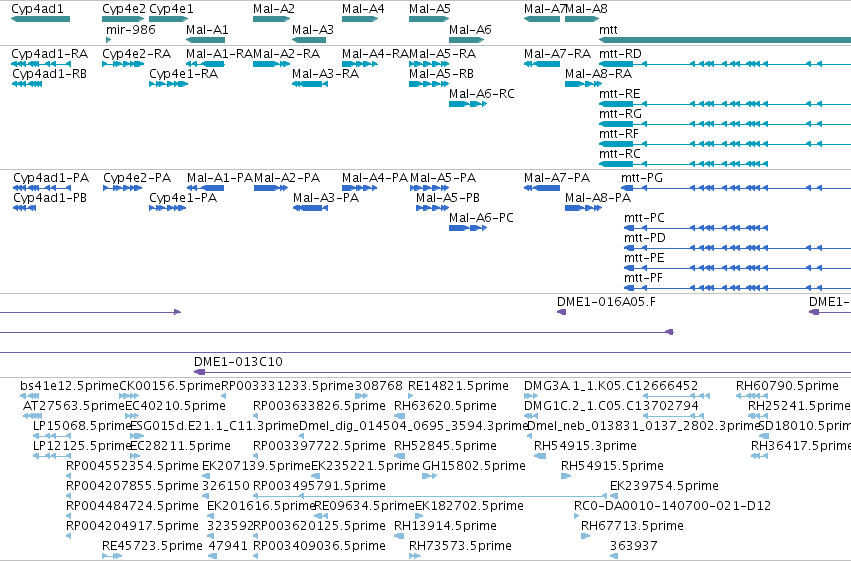This screenshot has width=851, height=561.
Task: Click the Mal-A1 gene label
Action: coord(207,29)
